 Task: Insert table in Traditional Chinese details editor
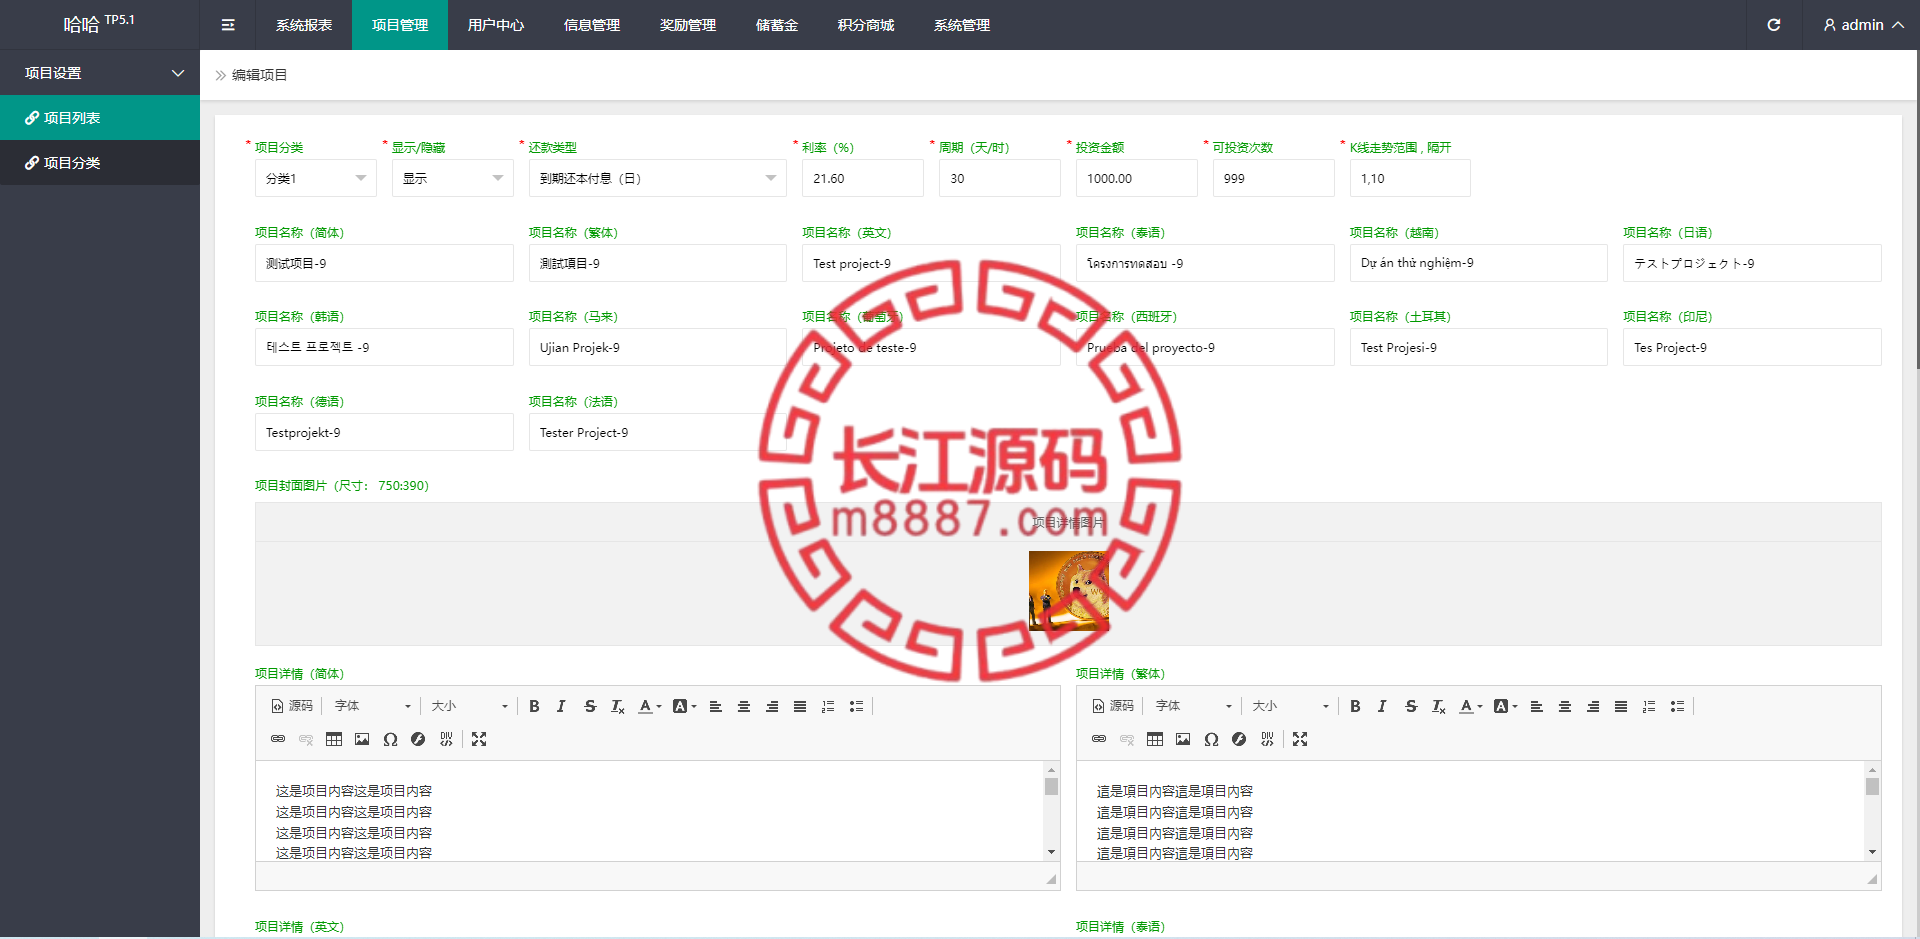pos(1155,739)
